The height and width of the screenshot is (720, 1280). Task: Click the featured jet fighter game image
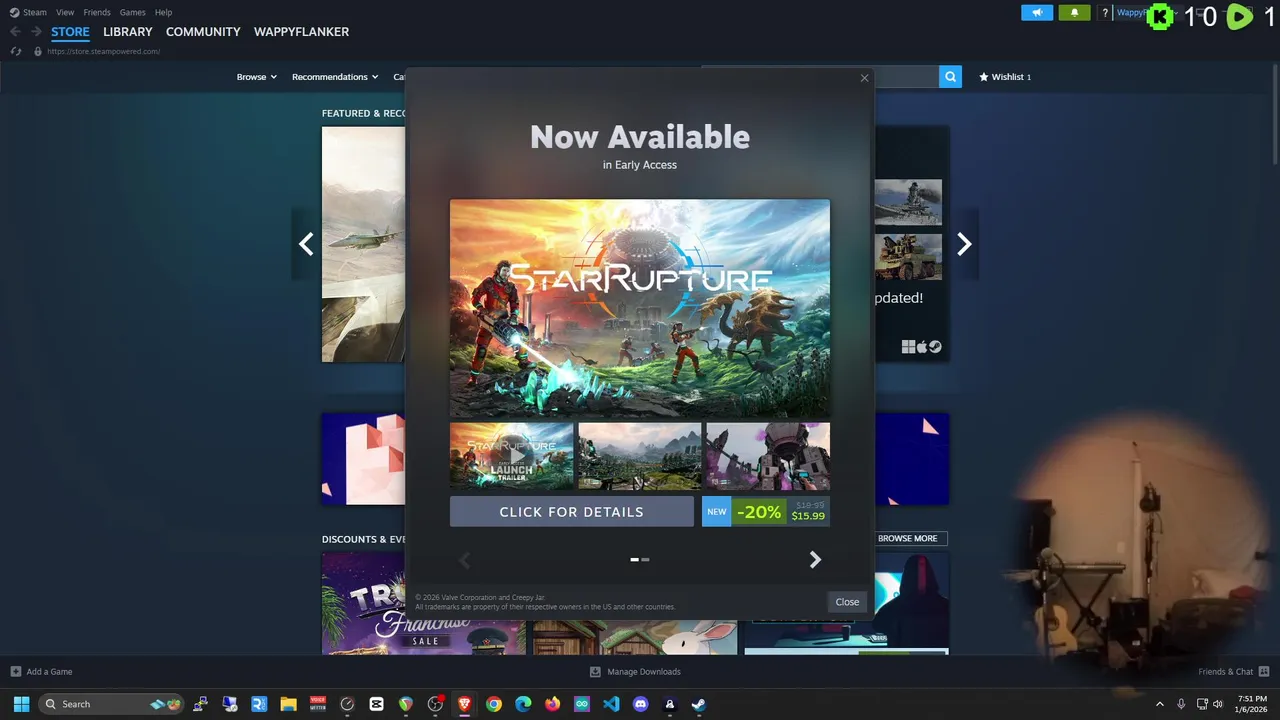pos(363,244)
